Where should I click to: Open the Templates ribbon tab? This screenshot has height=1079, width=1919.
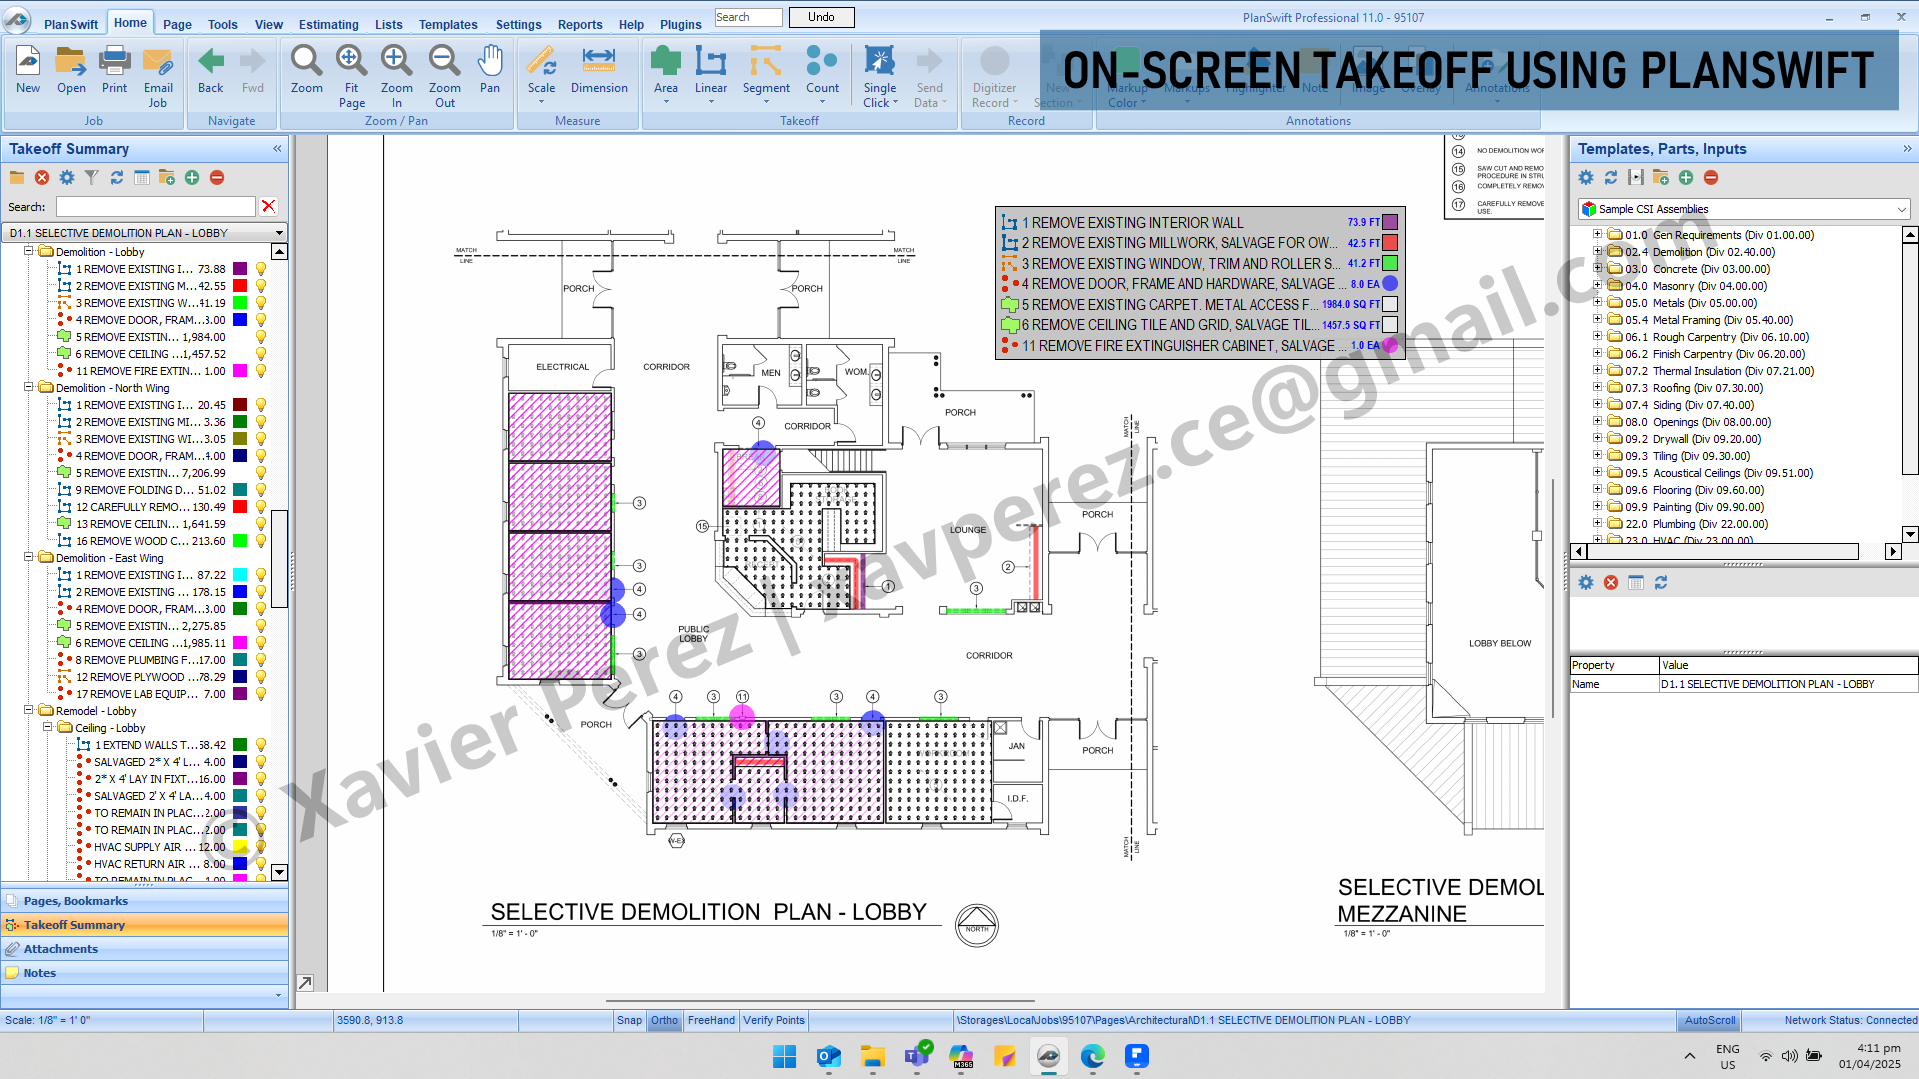[x=447, y=24]
